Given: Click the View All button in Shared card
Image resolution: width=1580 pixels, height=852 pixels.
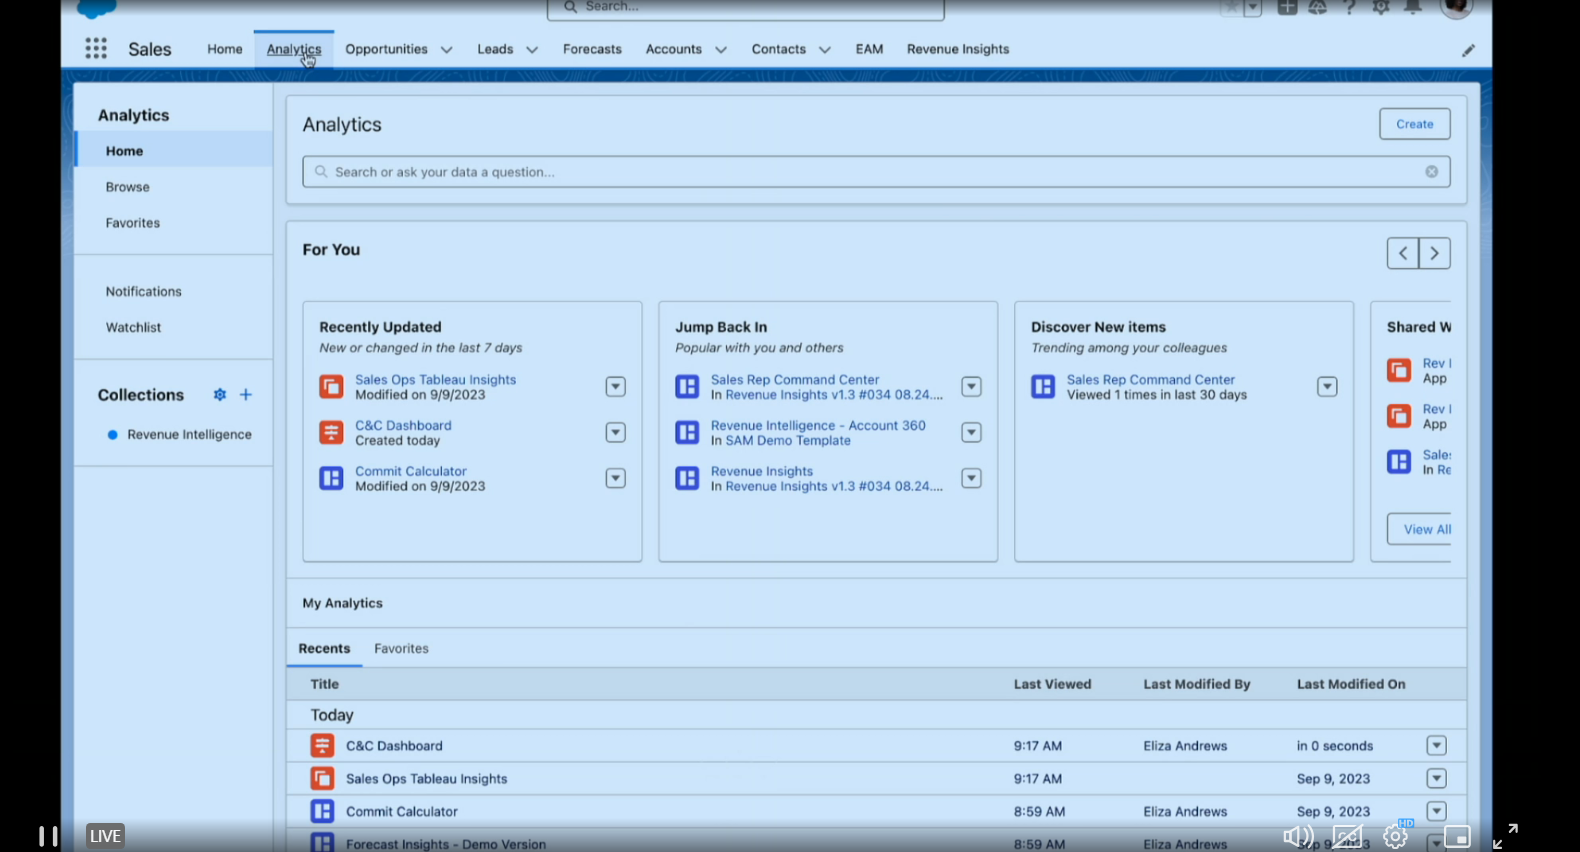Looking at the screenshot, I should (1420, 529).
